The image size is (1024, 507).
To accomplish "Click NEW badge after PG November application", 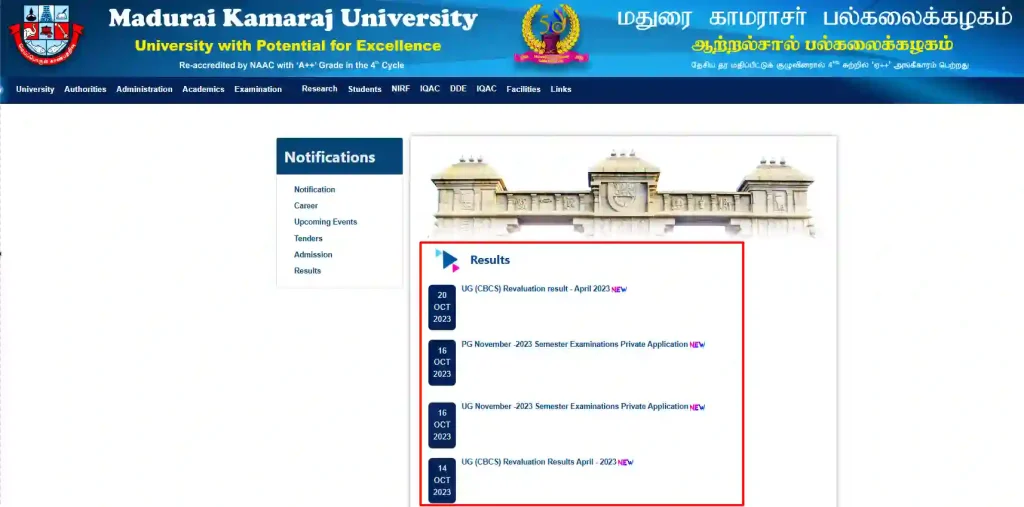I will (697, 345).
